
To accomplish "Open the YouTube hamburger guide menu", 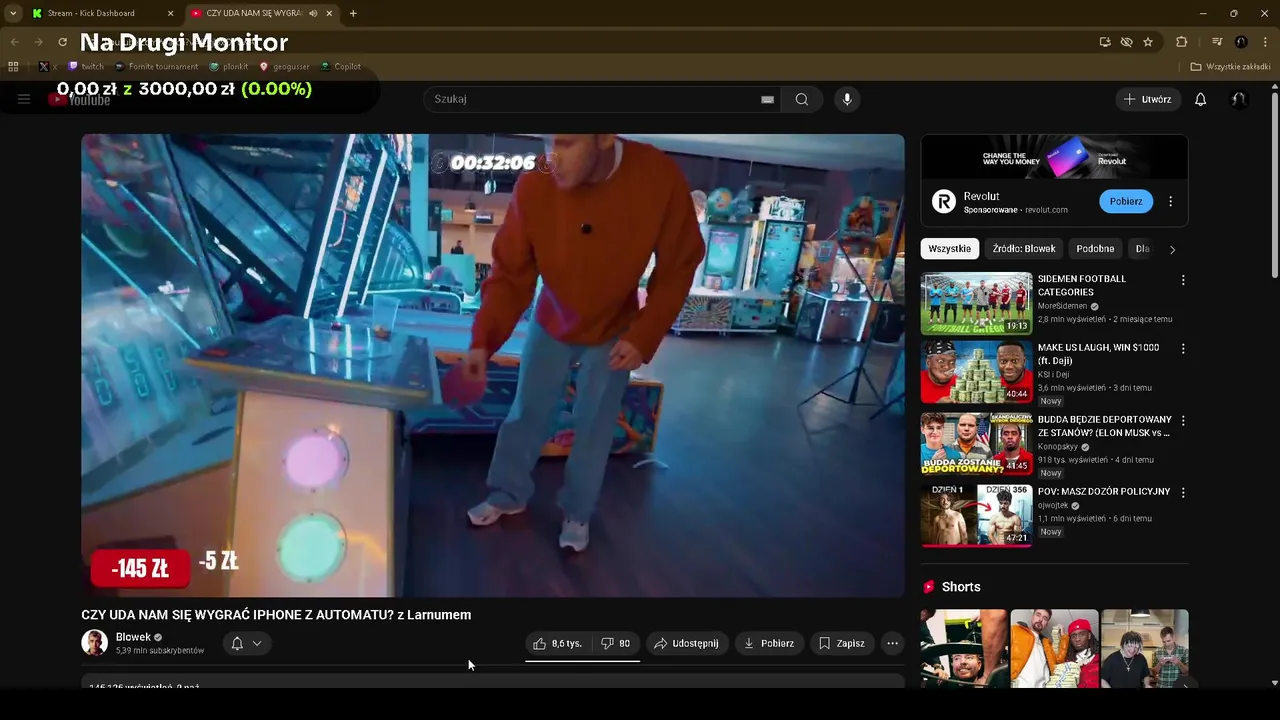I will pyautogui.click(x=24, y=99).
